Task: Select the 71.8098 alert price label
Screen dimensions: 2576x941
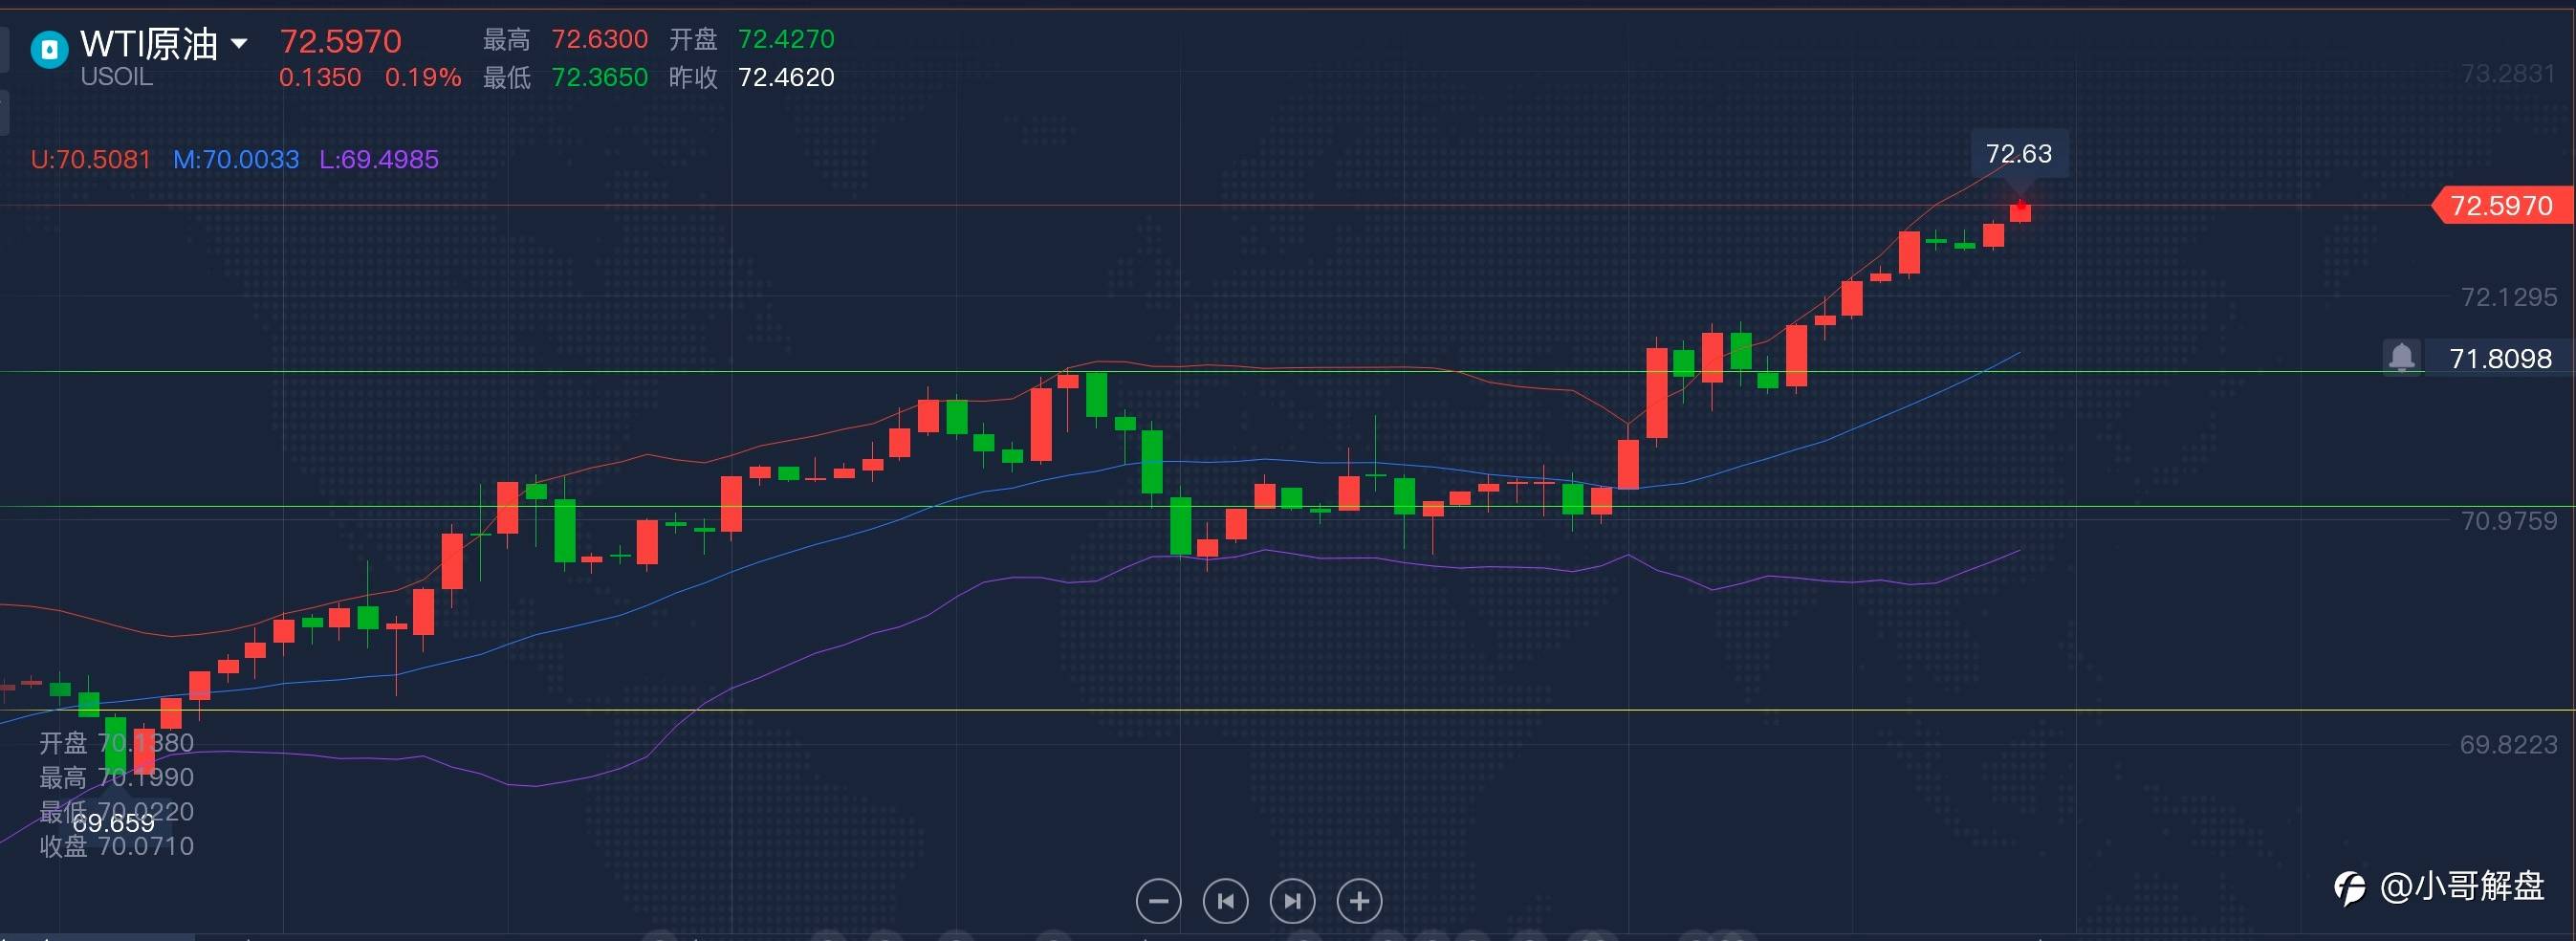Action: 2500,358
